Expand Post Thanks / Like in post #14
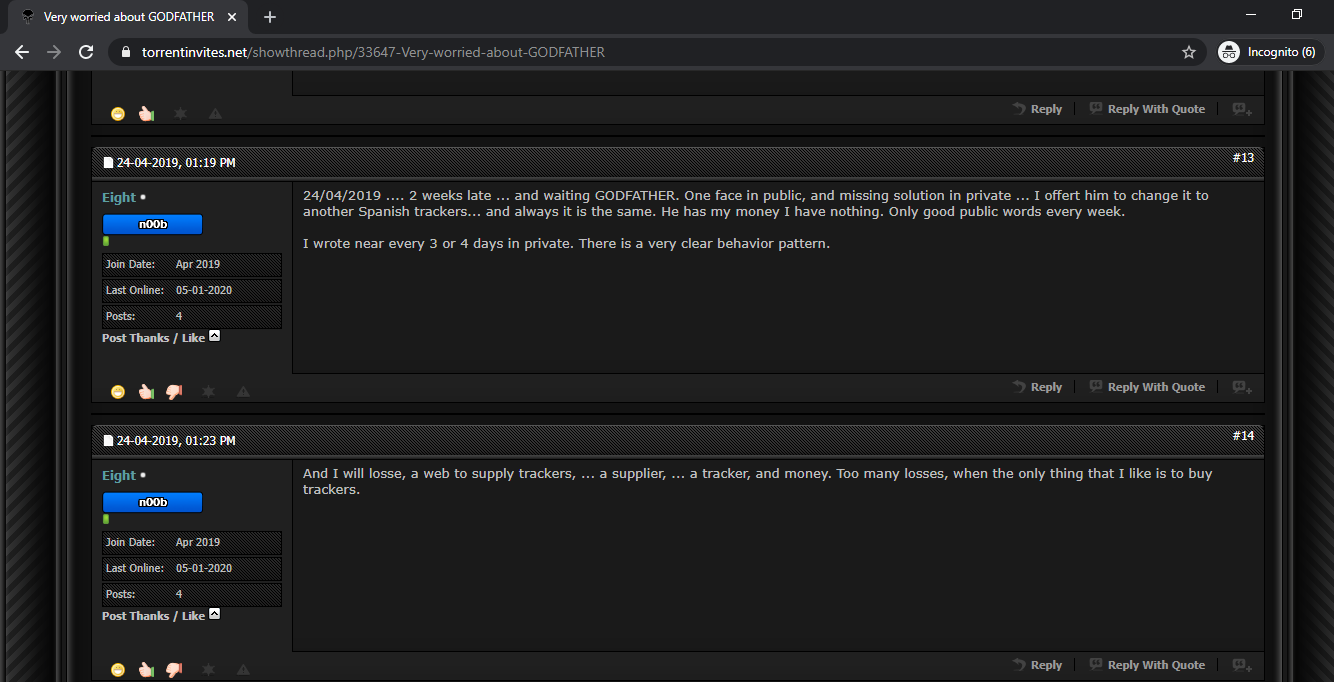 pos(214,615)
